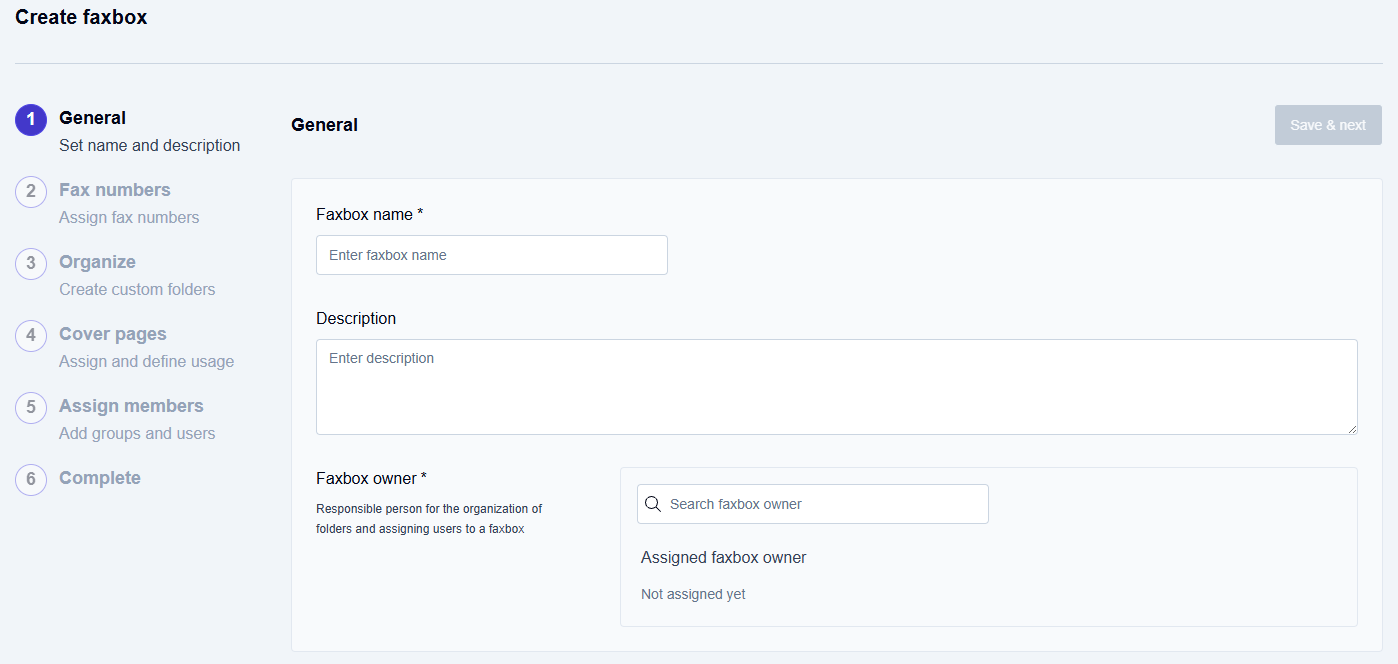This screenshot has height=664, width=1398.
Task: Click the step 4 number circle
Action: (x=31, y=335)
